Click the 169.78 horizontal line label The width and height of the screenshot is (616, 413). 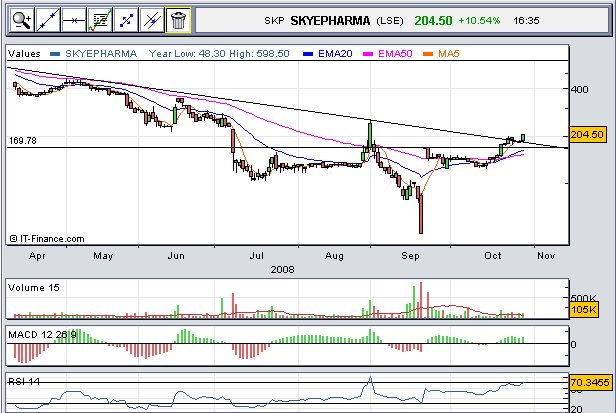(x=22, y=141)
